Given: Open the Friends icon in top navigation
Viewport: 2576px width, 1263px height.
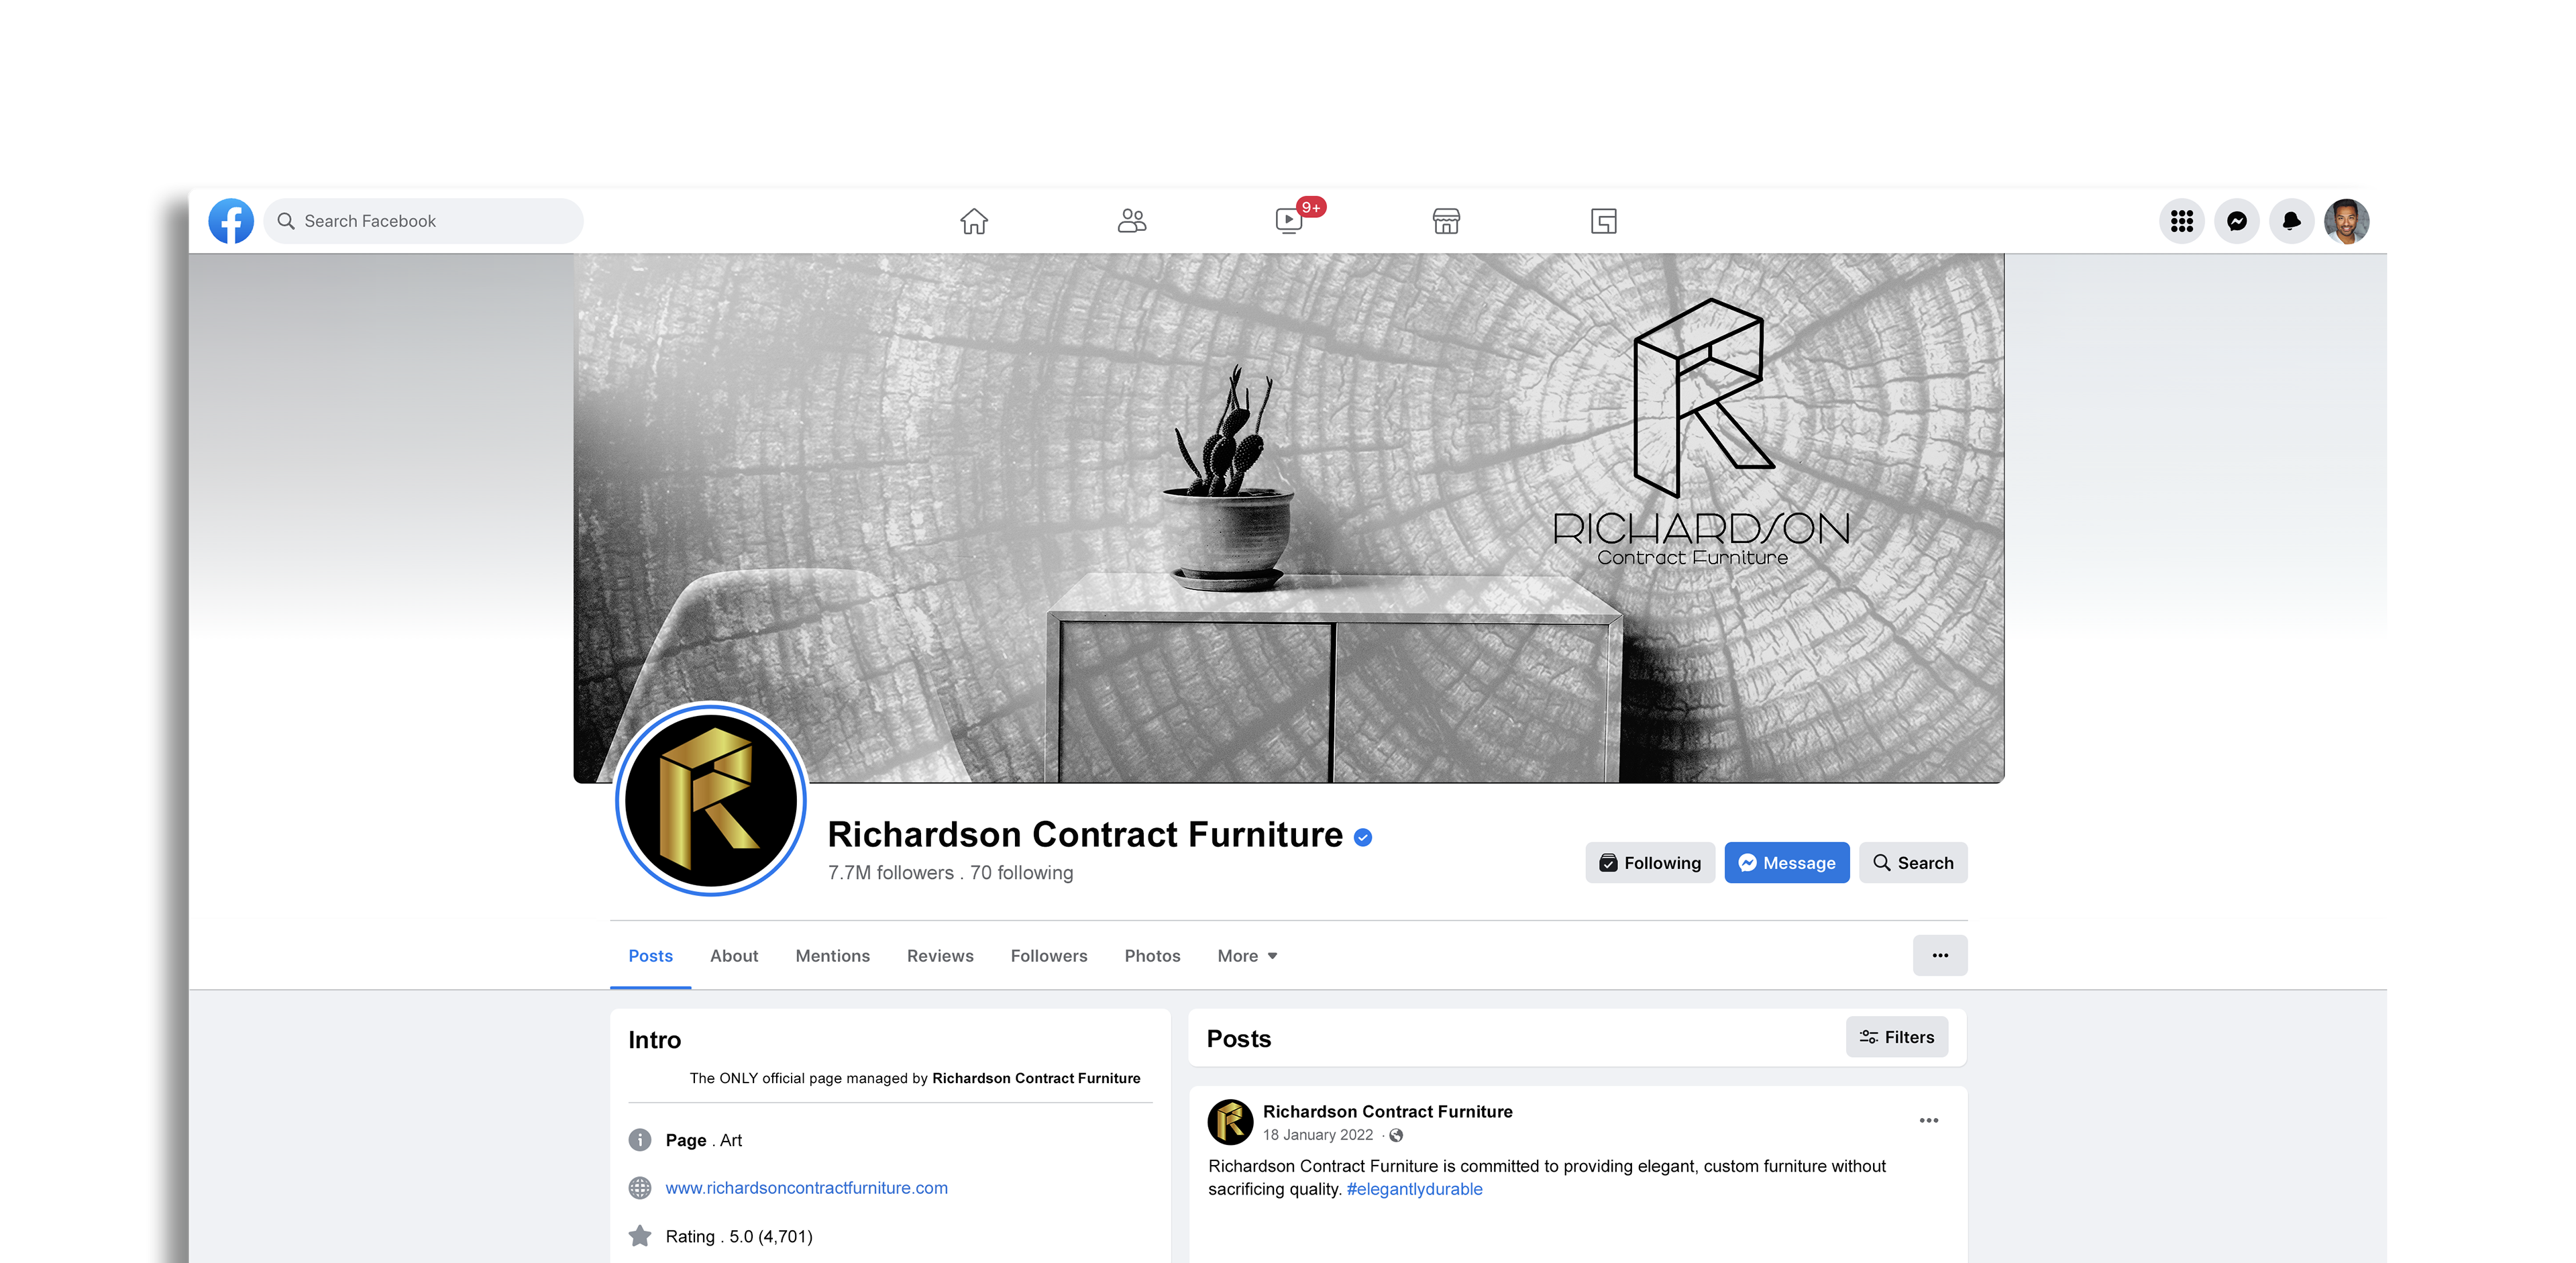Looking at the screenshot, I should pyautogui.click(x=1131, y=221).
